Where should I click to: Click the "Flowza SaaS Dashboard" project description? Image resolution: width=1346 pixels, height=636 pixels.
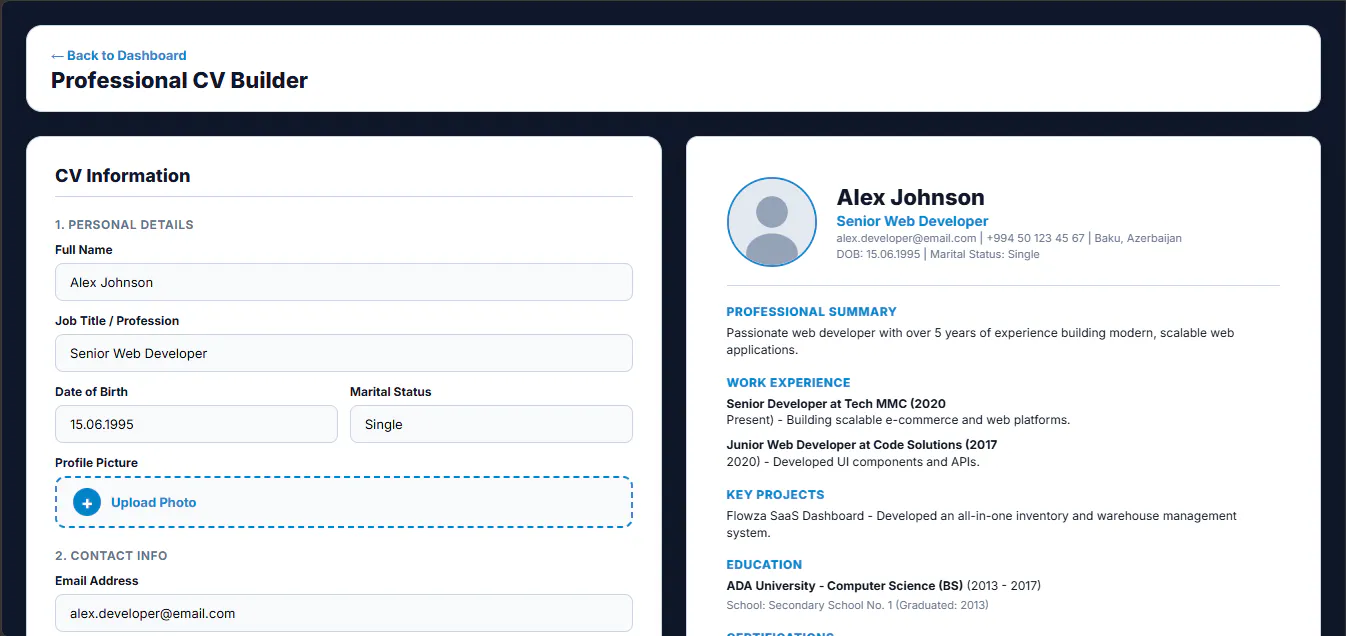point(982,525)
